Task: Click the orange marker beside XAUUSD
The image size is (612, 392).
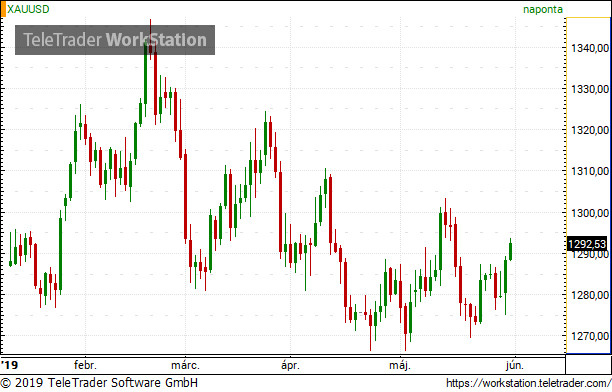Action: [x=3, y=9]
